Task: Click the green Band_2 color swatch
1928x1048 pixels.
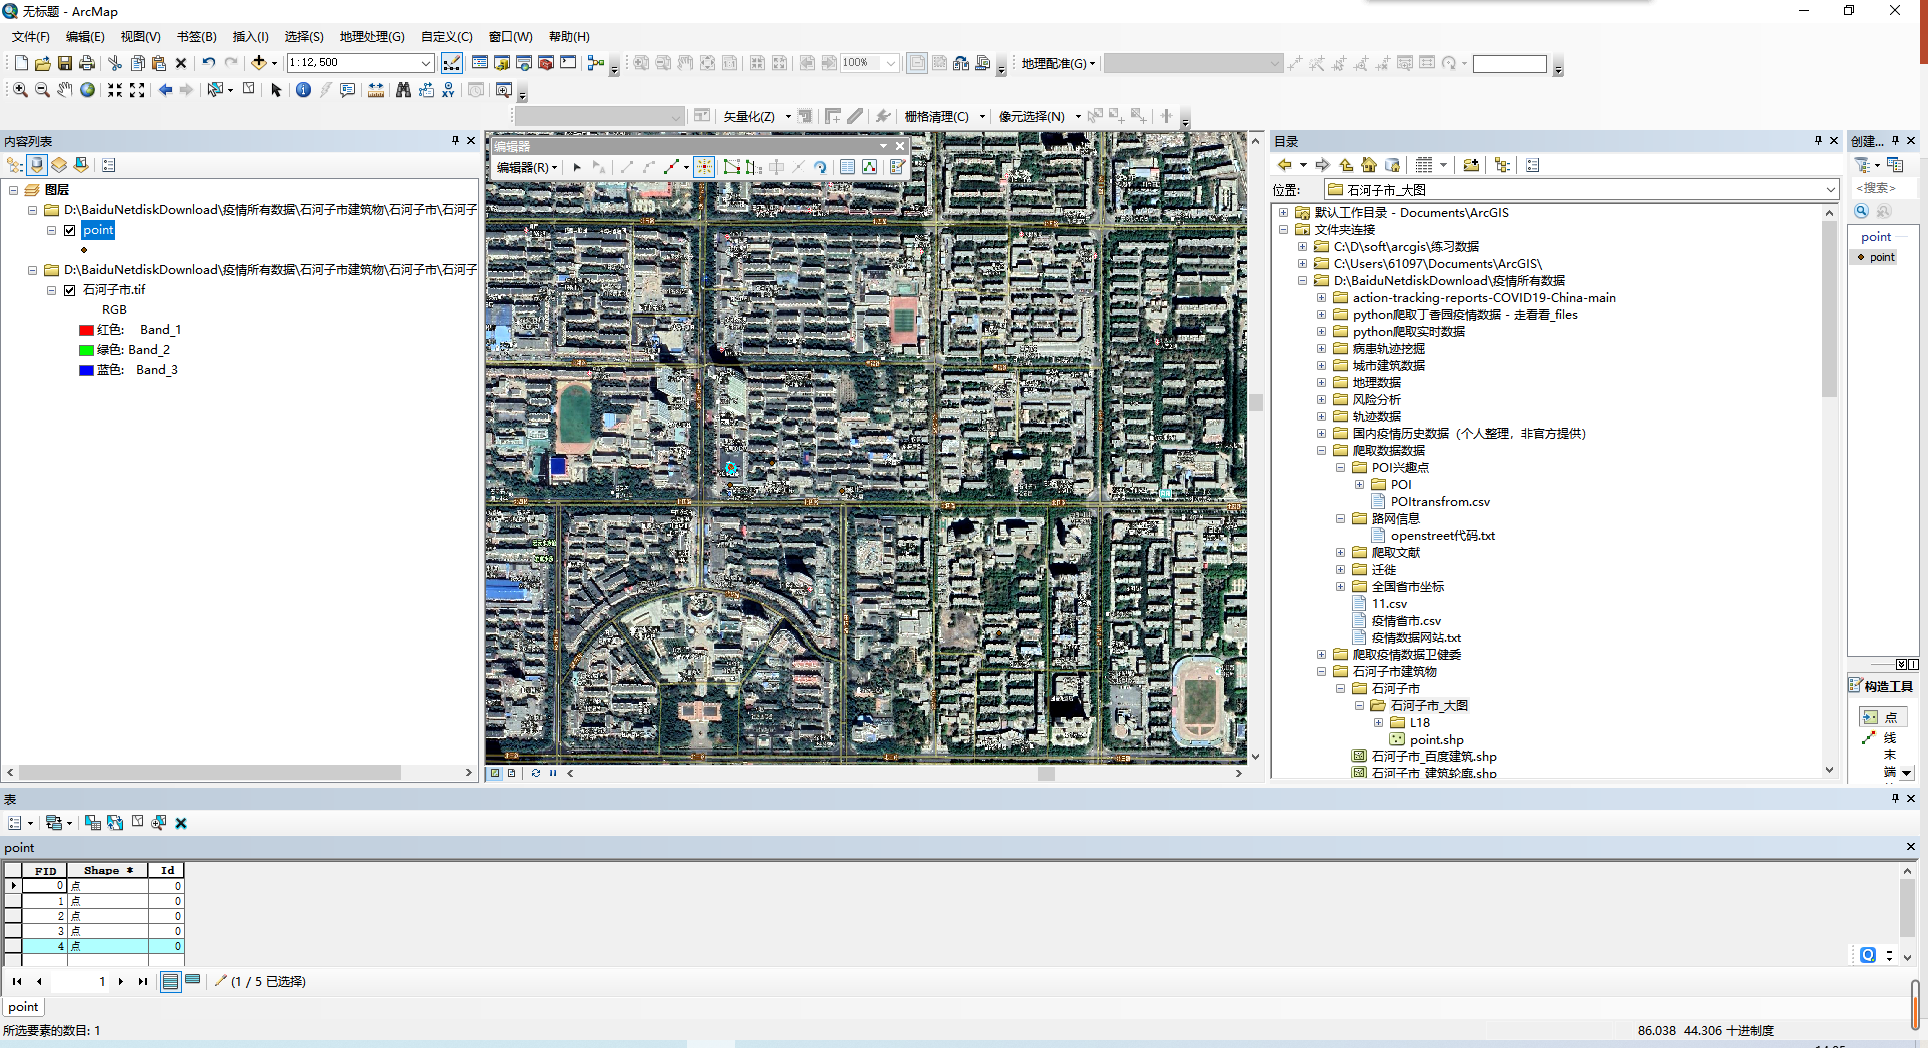Action: (x=86, y=350)
